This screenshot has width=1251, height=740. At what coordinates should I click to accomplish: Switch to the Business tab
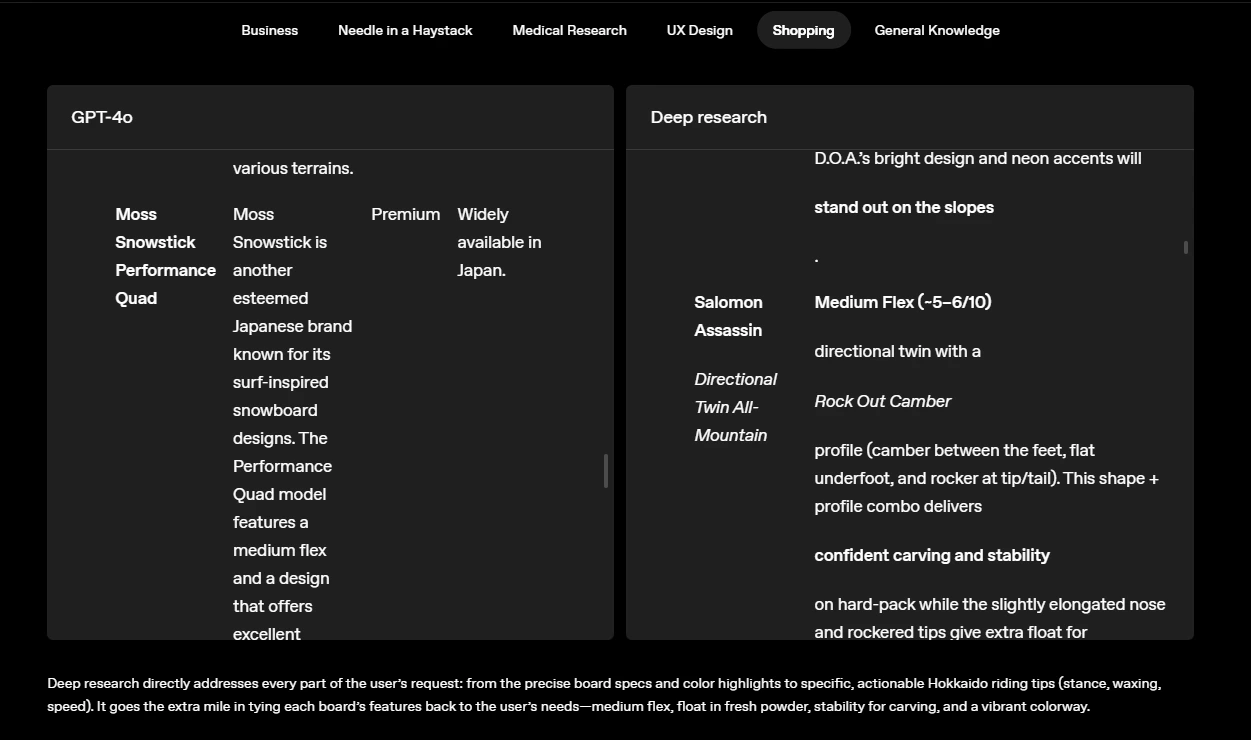pos(269,30)
